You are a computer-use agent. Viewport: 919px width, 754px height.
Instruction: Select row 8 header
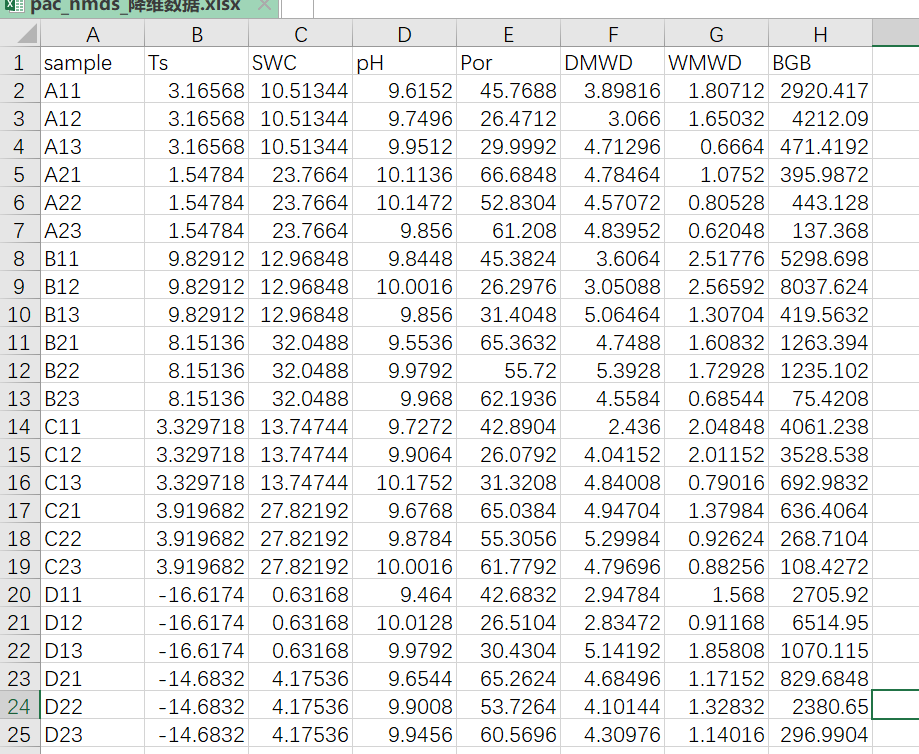click(19, 258)
